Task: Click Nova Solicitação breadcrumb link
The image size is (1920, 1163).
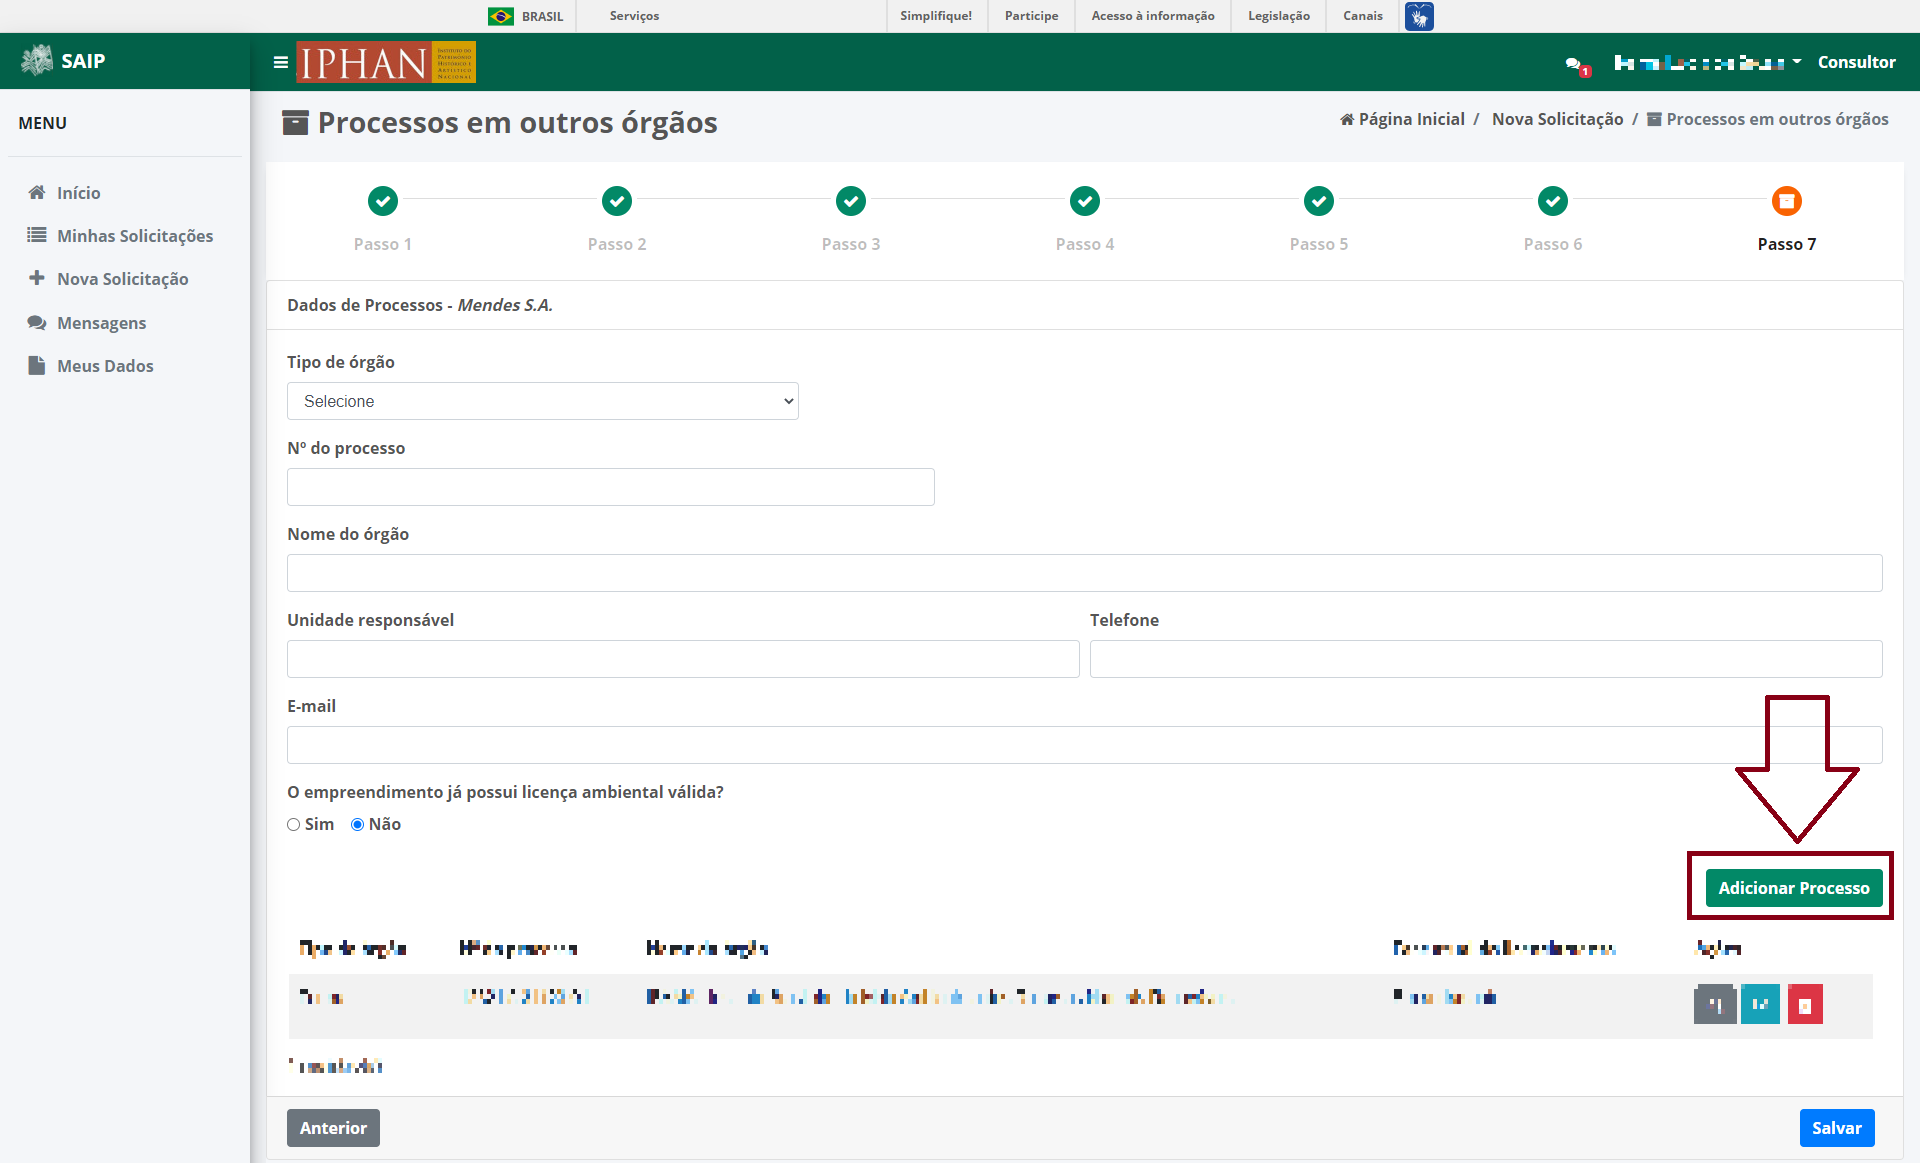Action: click(1558, 119)
